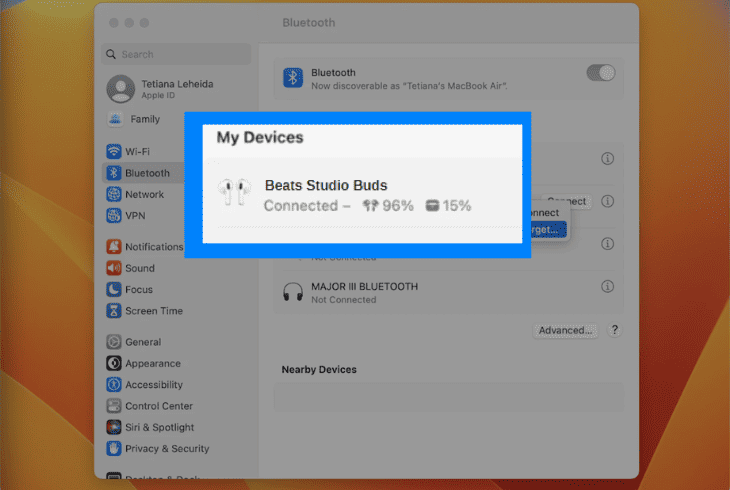This screenshot has height=490, width=730.
Task: Click the Nearby Devices heading
Action: [319, 369]
